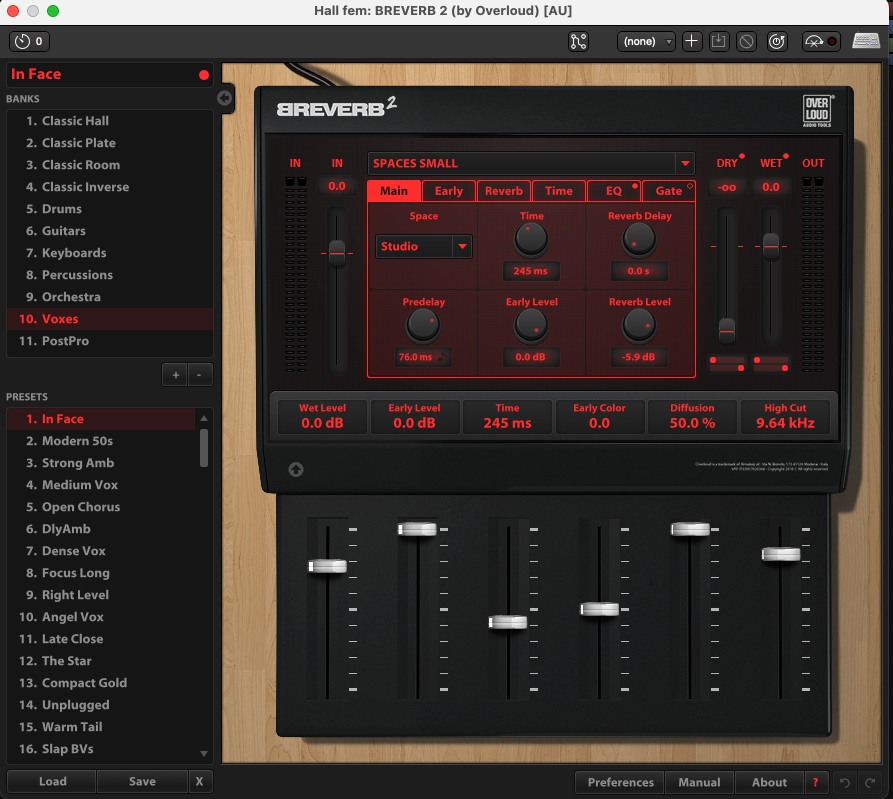Click the save-preset download icon in toolbar
Screen dimensions: 893x799
click(x=719, y=42)
